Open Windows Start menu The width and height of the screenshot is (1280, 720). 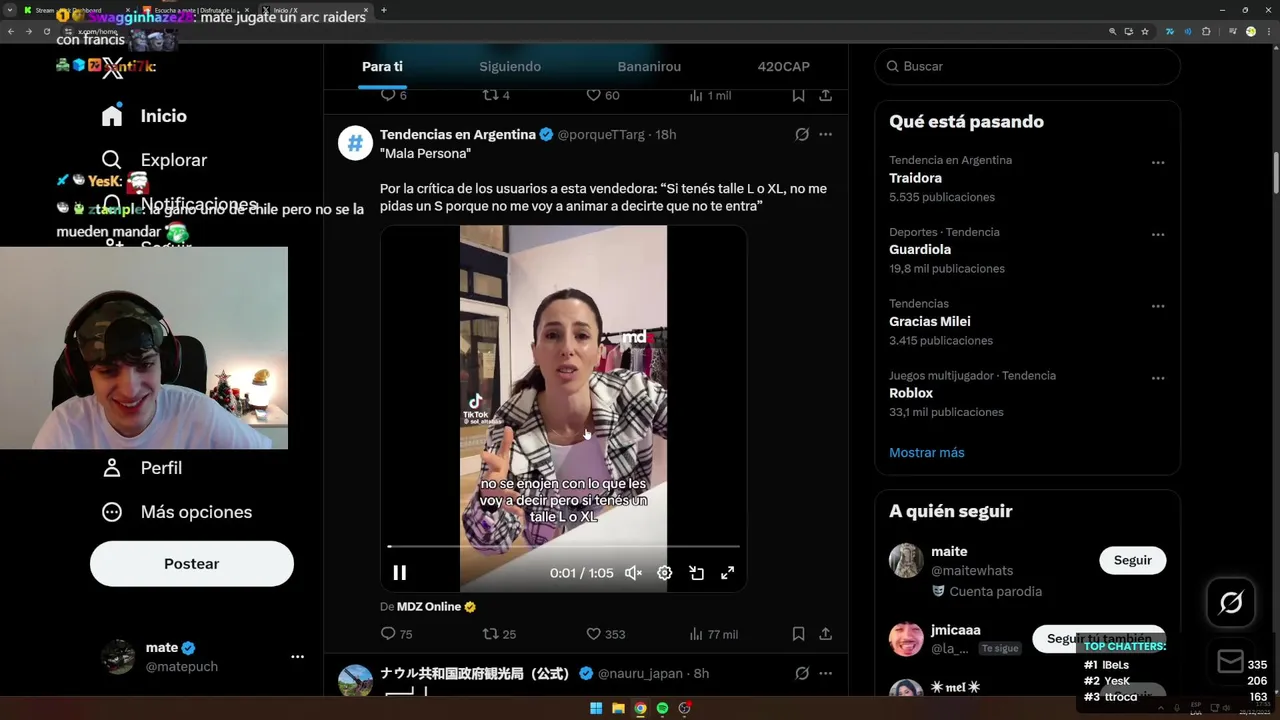pos(596,708)
